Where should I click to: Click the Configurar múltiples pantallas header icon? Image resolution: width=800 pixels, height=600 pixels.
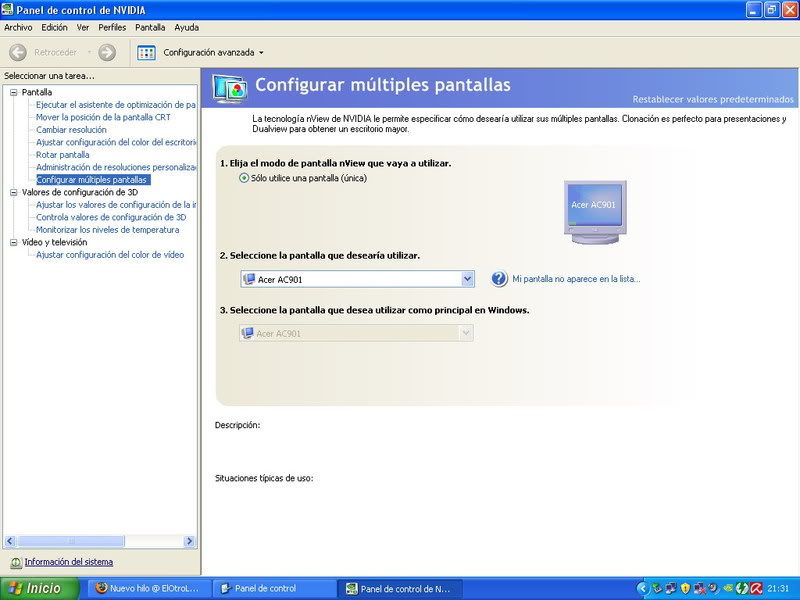click(x=230, y=89)
